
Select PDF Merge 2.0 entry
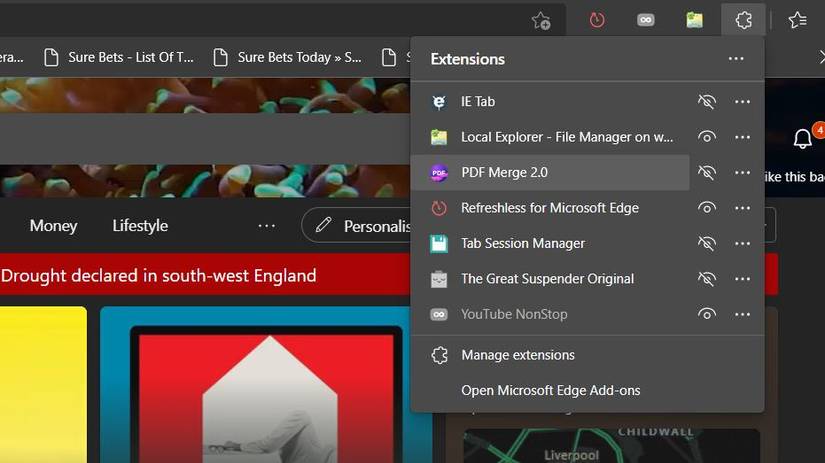pyautogui.click(x=550, y=173)
